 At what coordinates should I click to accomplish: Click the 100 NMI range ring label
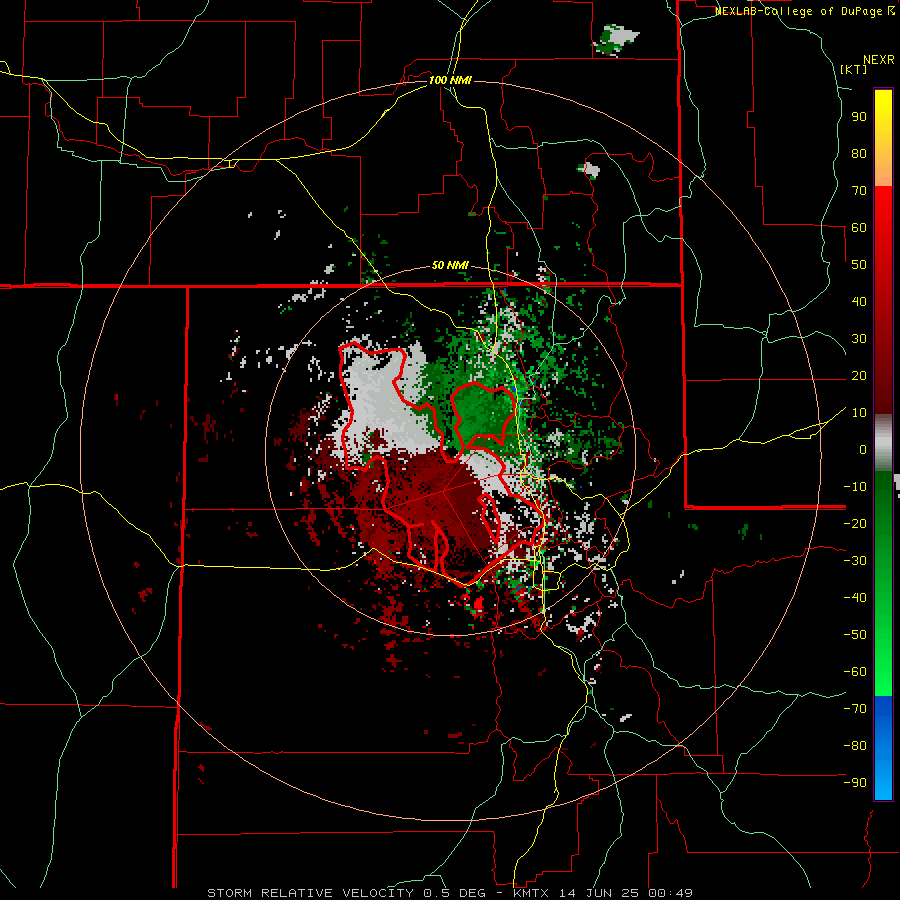tap(450, 80)
